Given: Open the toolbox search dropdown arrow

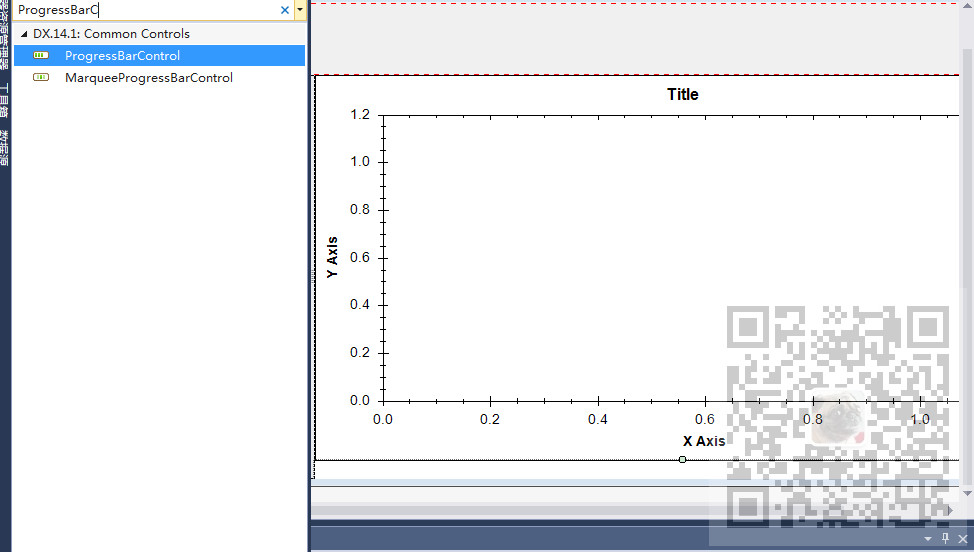Looking at the screenshot, I should click(300, 10).
